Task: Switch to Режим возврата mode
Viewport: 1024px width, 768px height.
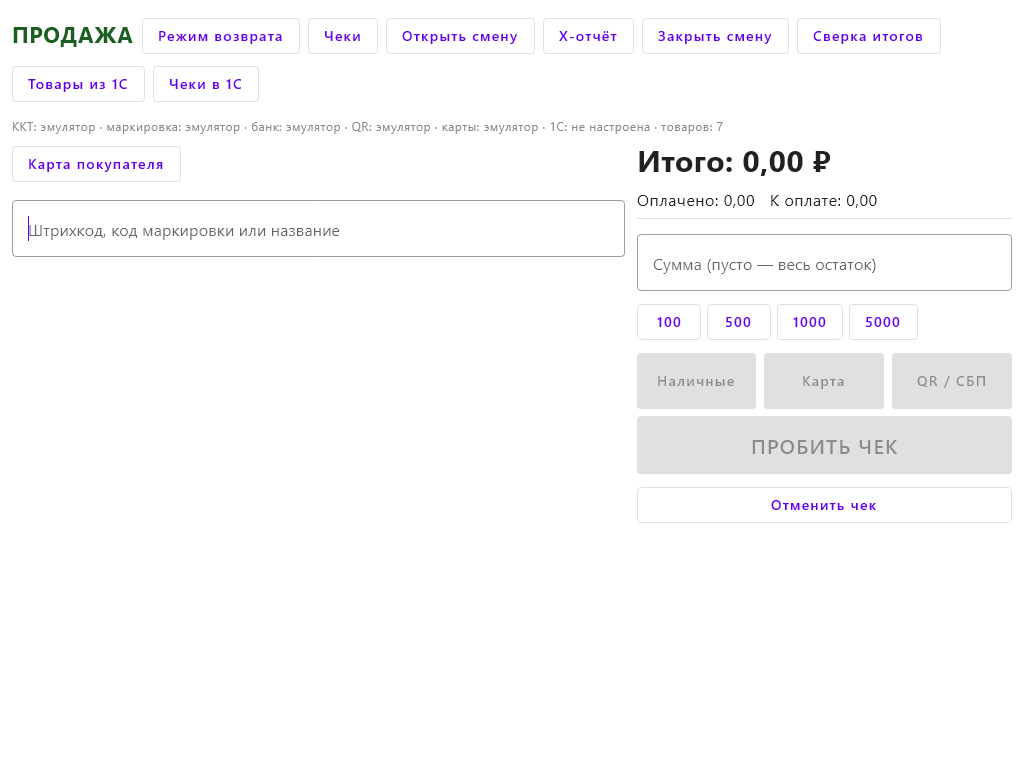Action: (x=221, y=36)
